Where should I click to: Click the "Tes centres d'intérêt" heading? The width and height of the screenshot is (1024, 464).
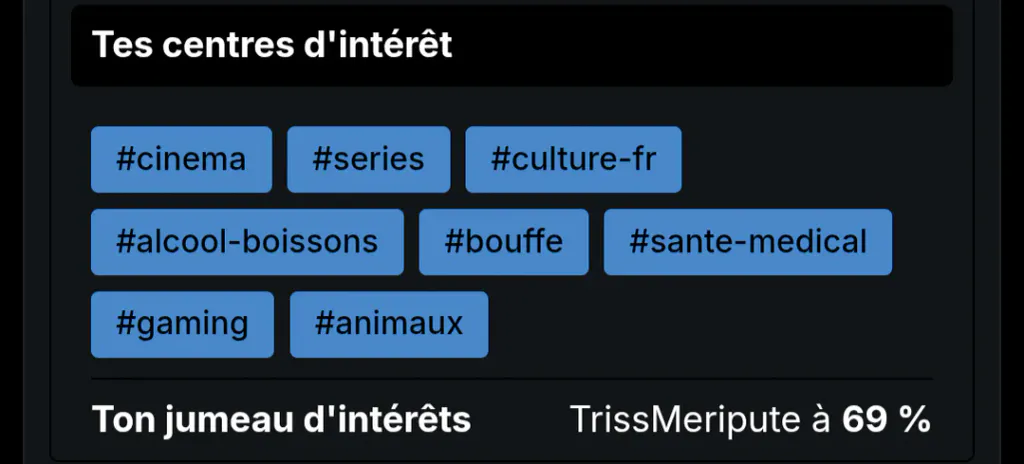click(x=272, y=44)
